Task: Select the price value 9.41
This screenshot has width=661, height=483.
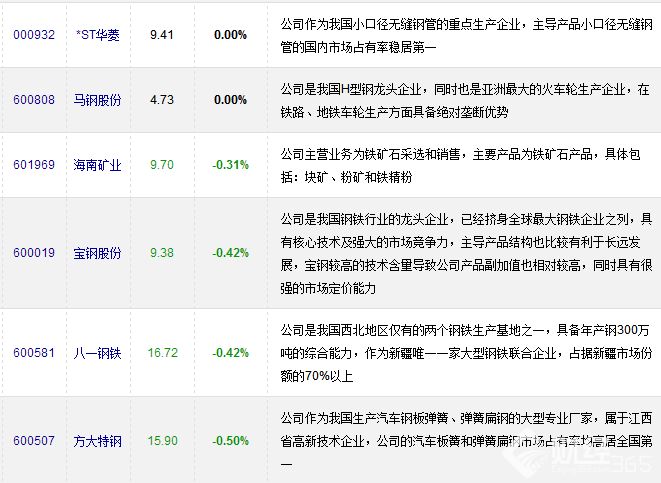Action: [162, 35]
